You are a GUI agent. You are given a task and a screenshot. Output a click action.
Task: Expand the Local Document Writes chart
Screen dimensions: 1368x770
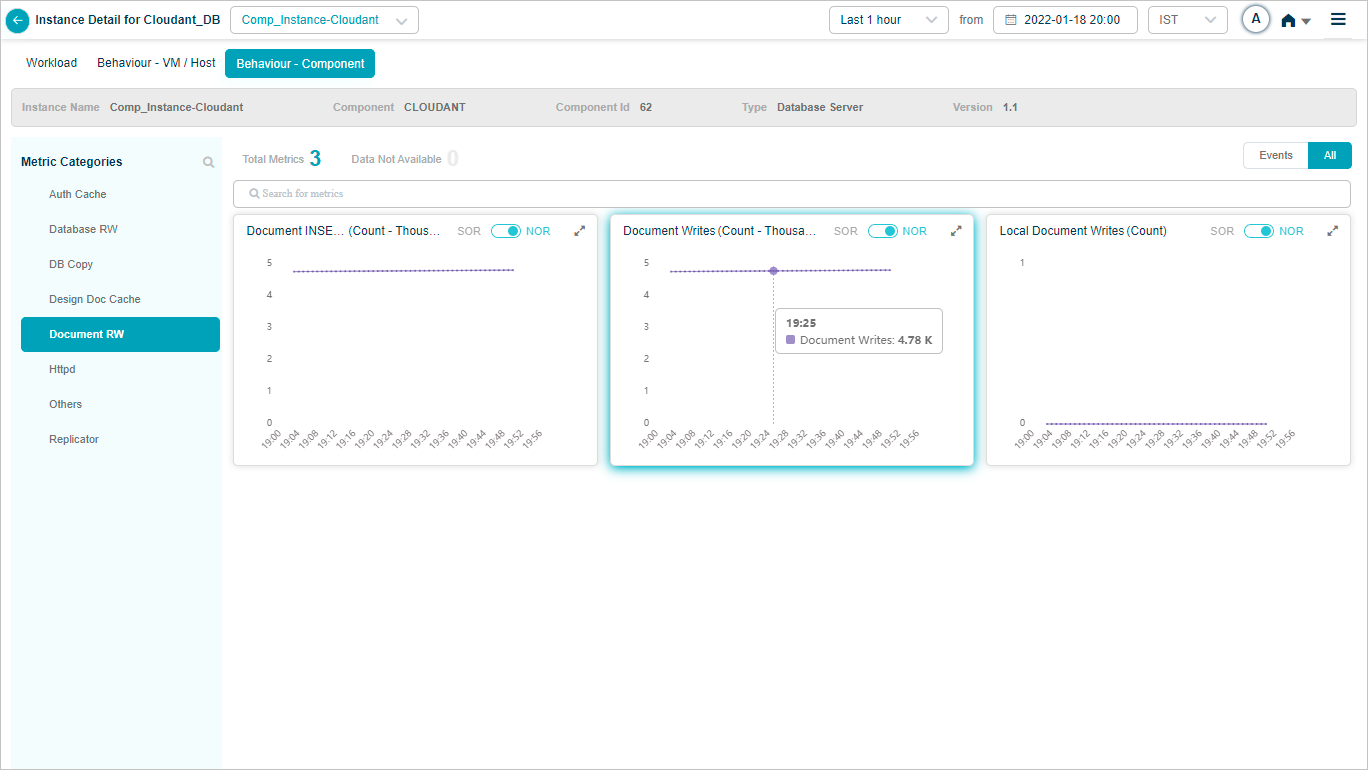click(x=1332, y=231)
